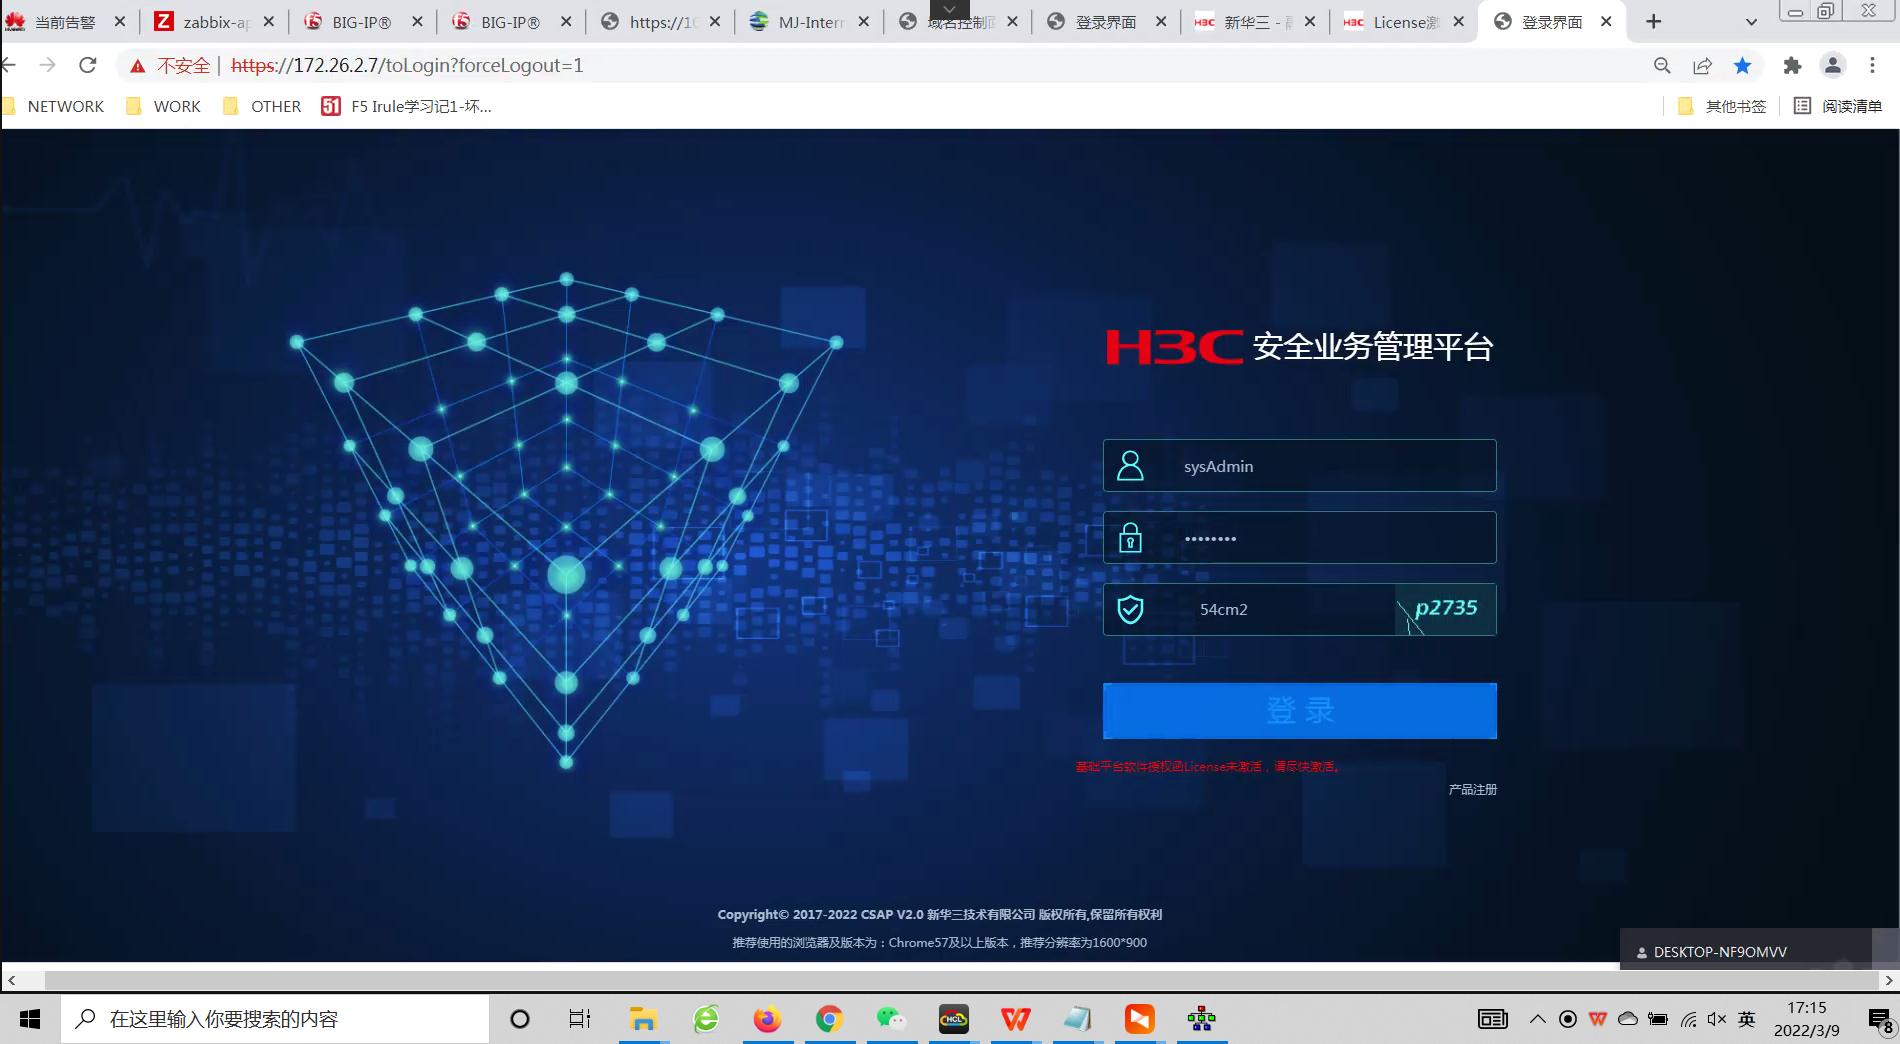
Task: Open the browser extensions puzzle menu
Action: point(1792,66)
